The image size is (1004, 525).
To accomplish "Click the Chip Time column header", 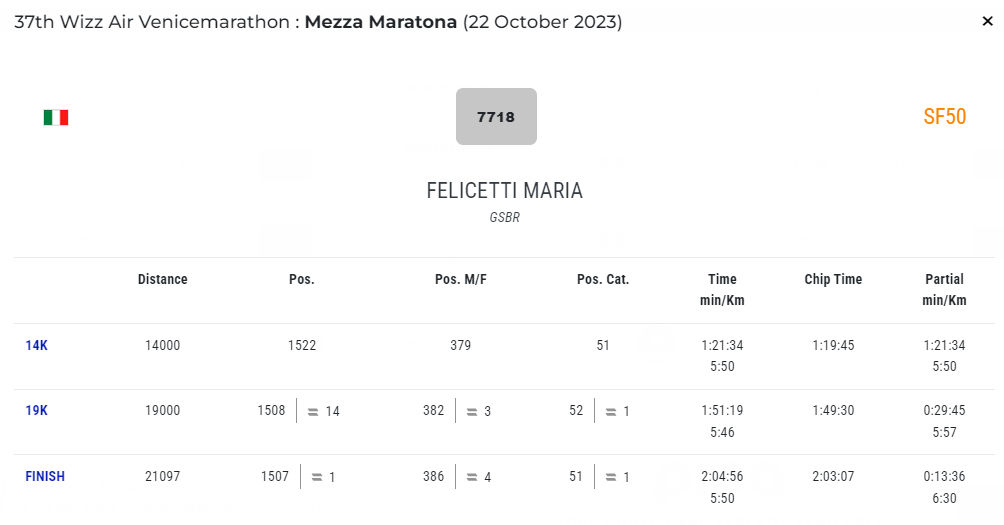I will [x=833, y=280].
